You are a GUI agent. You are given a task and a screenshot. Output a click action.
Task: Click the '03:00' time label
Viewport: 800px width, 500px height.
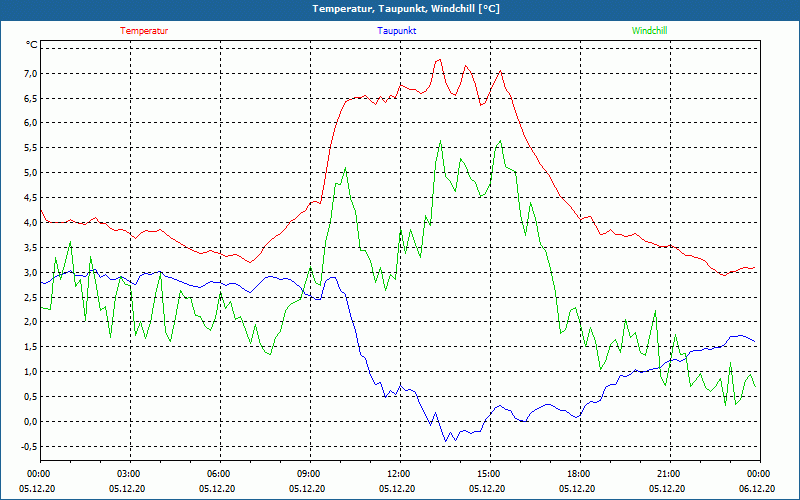(127, 473)
